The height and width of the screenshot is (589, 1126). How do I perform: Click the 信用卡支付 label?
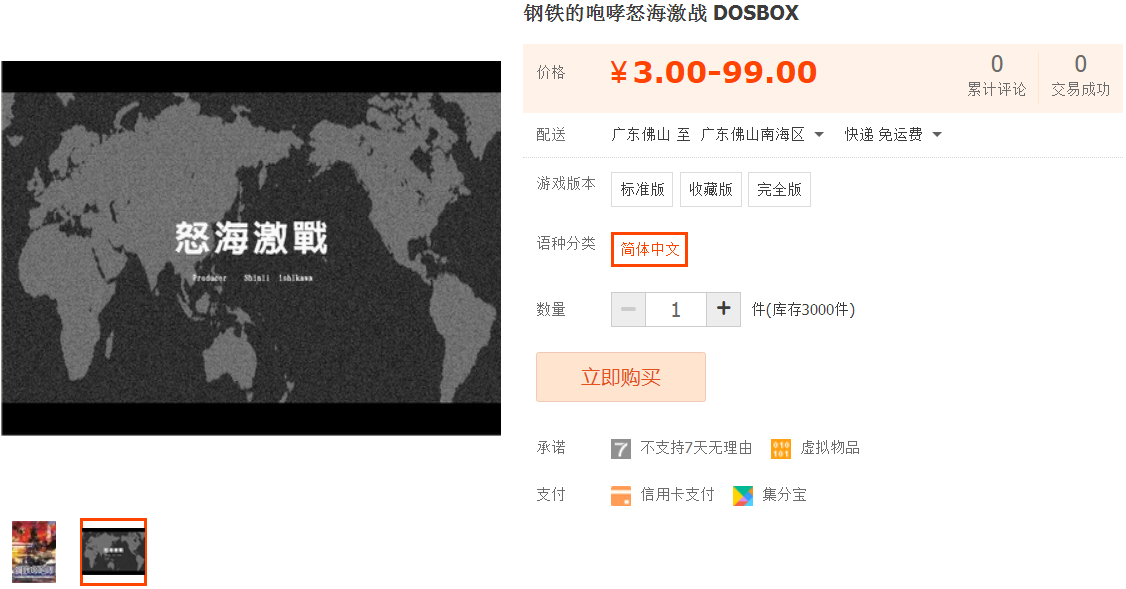[677, 495]
